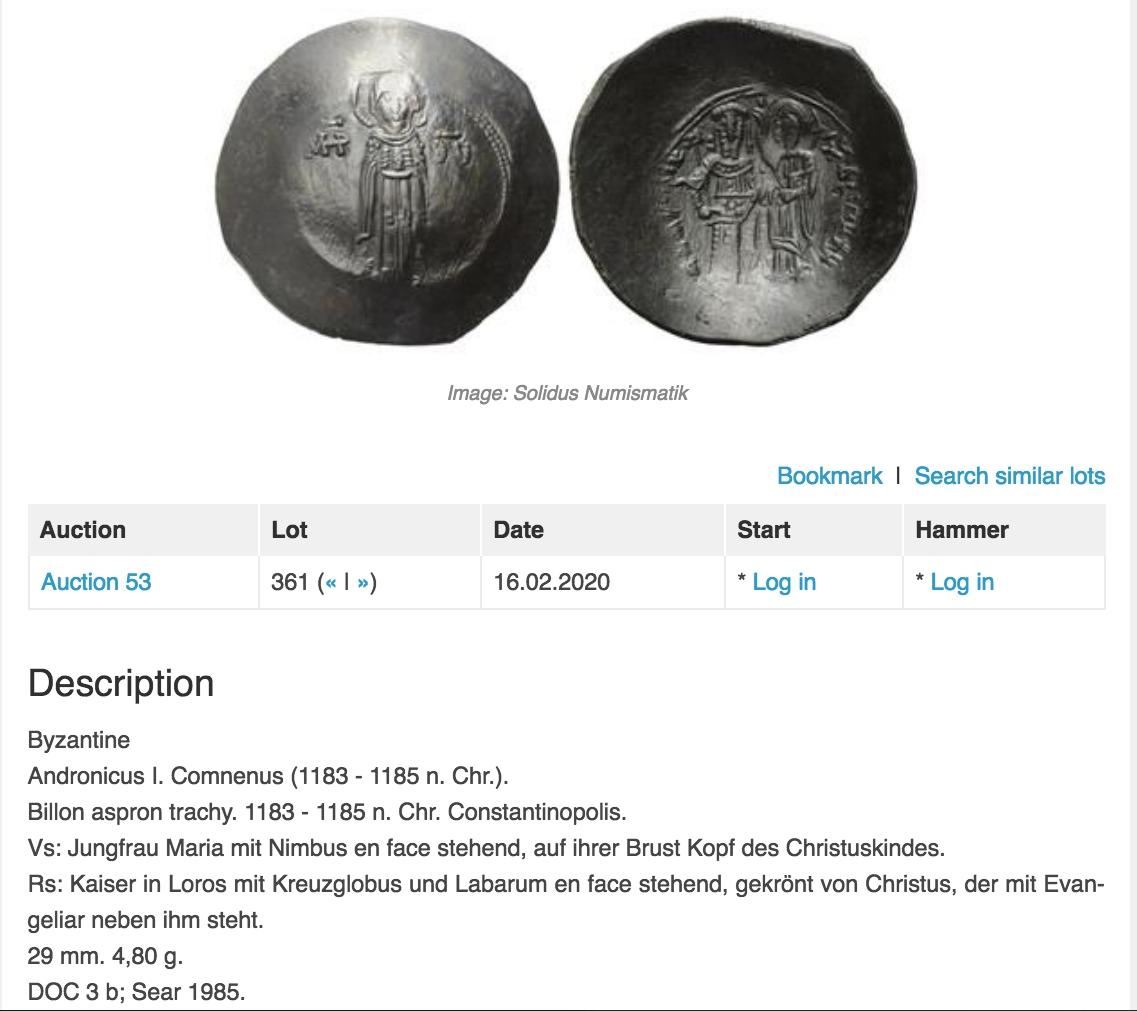1137x1011 pixels.
Task: Click the Description heading
Action: click(121, 683)
